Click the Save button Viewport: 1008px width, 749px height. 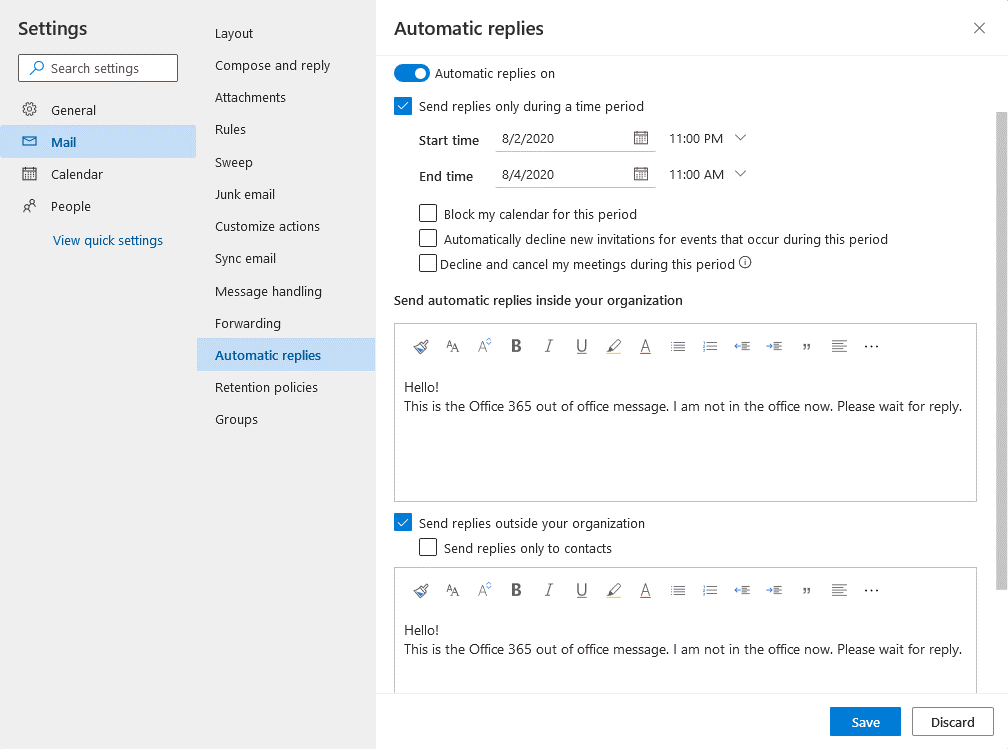pyautogui.click(x=865, y=722)
